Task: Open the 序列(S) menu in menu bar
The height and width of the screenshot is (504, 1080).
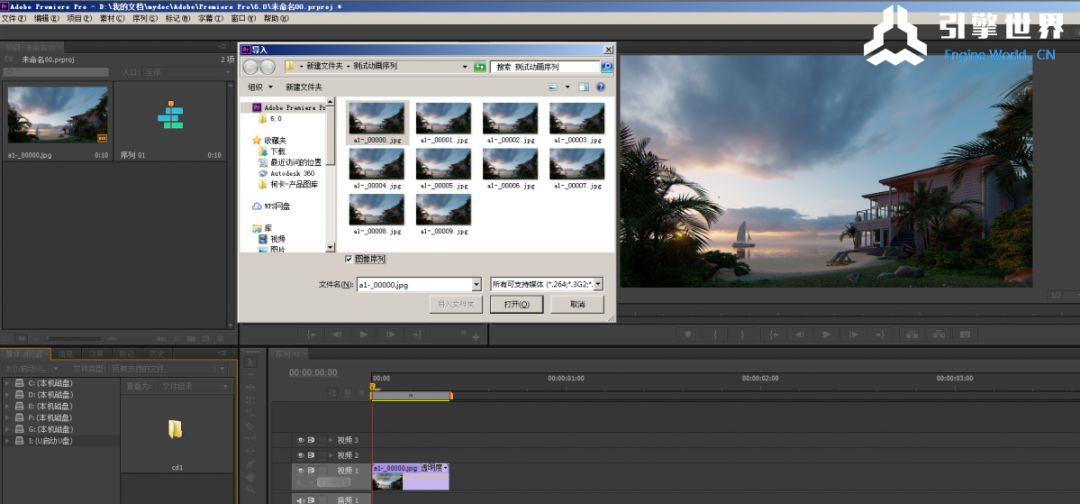Action: coord(145,18)
